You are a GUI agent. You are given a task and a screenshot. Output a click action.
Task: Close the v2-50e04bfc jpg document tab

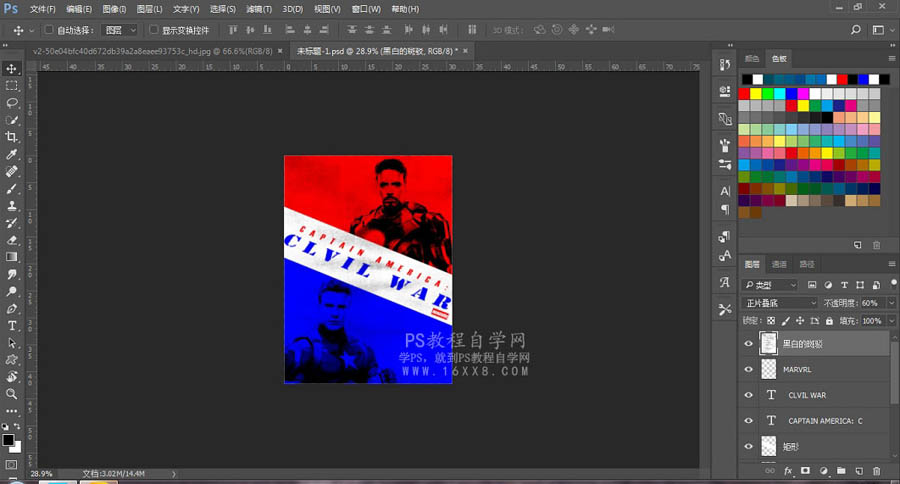point(280,51)
